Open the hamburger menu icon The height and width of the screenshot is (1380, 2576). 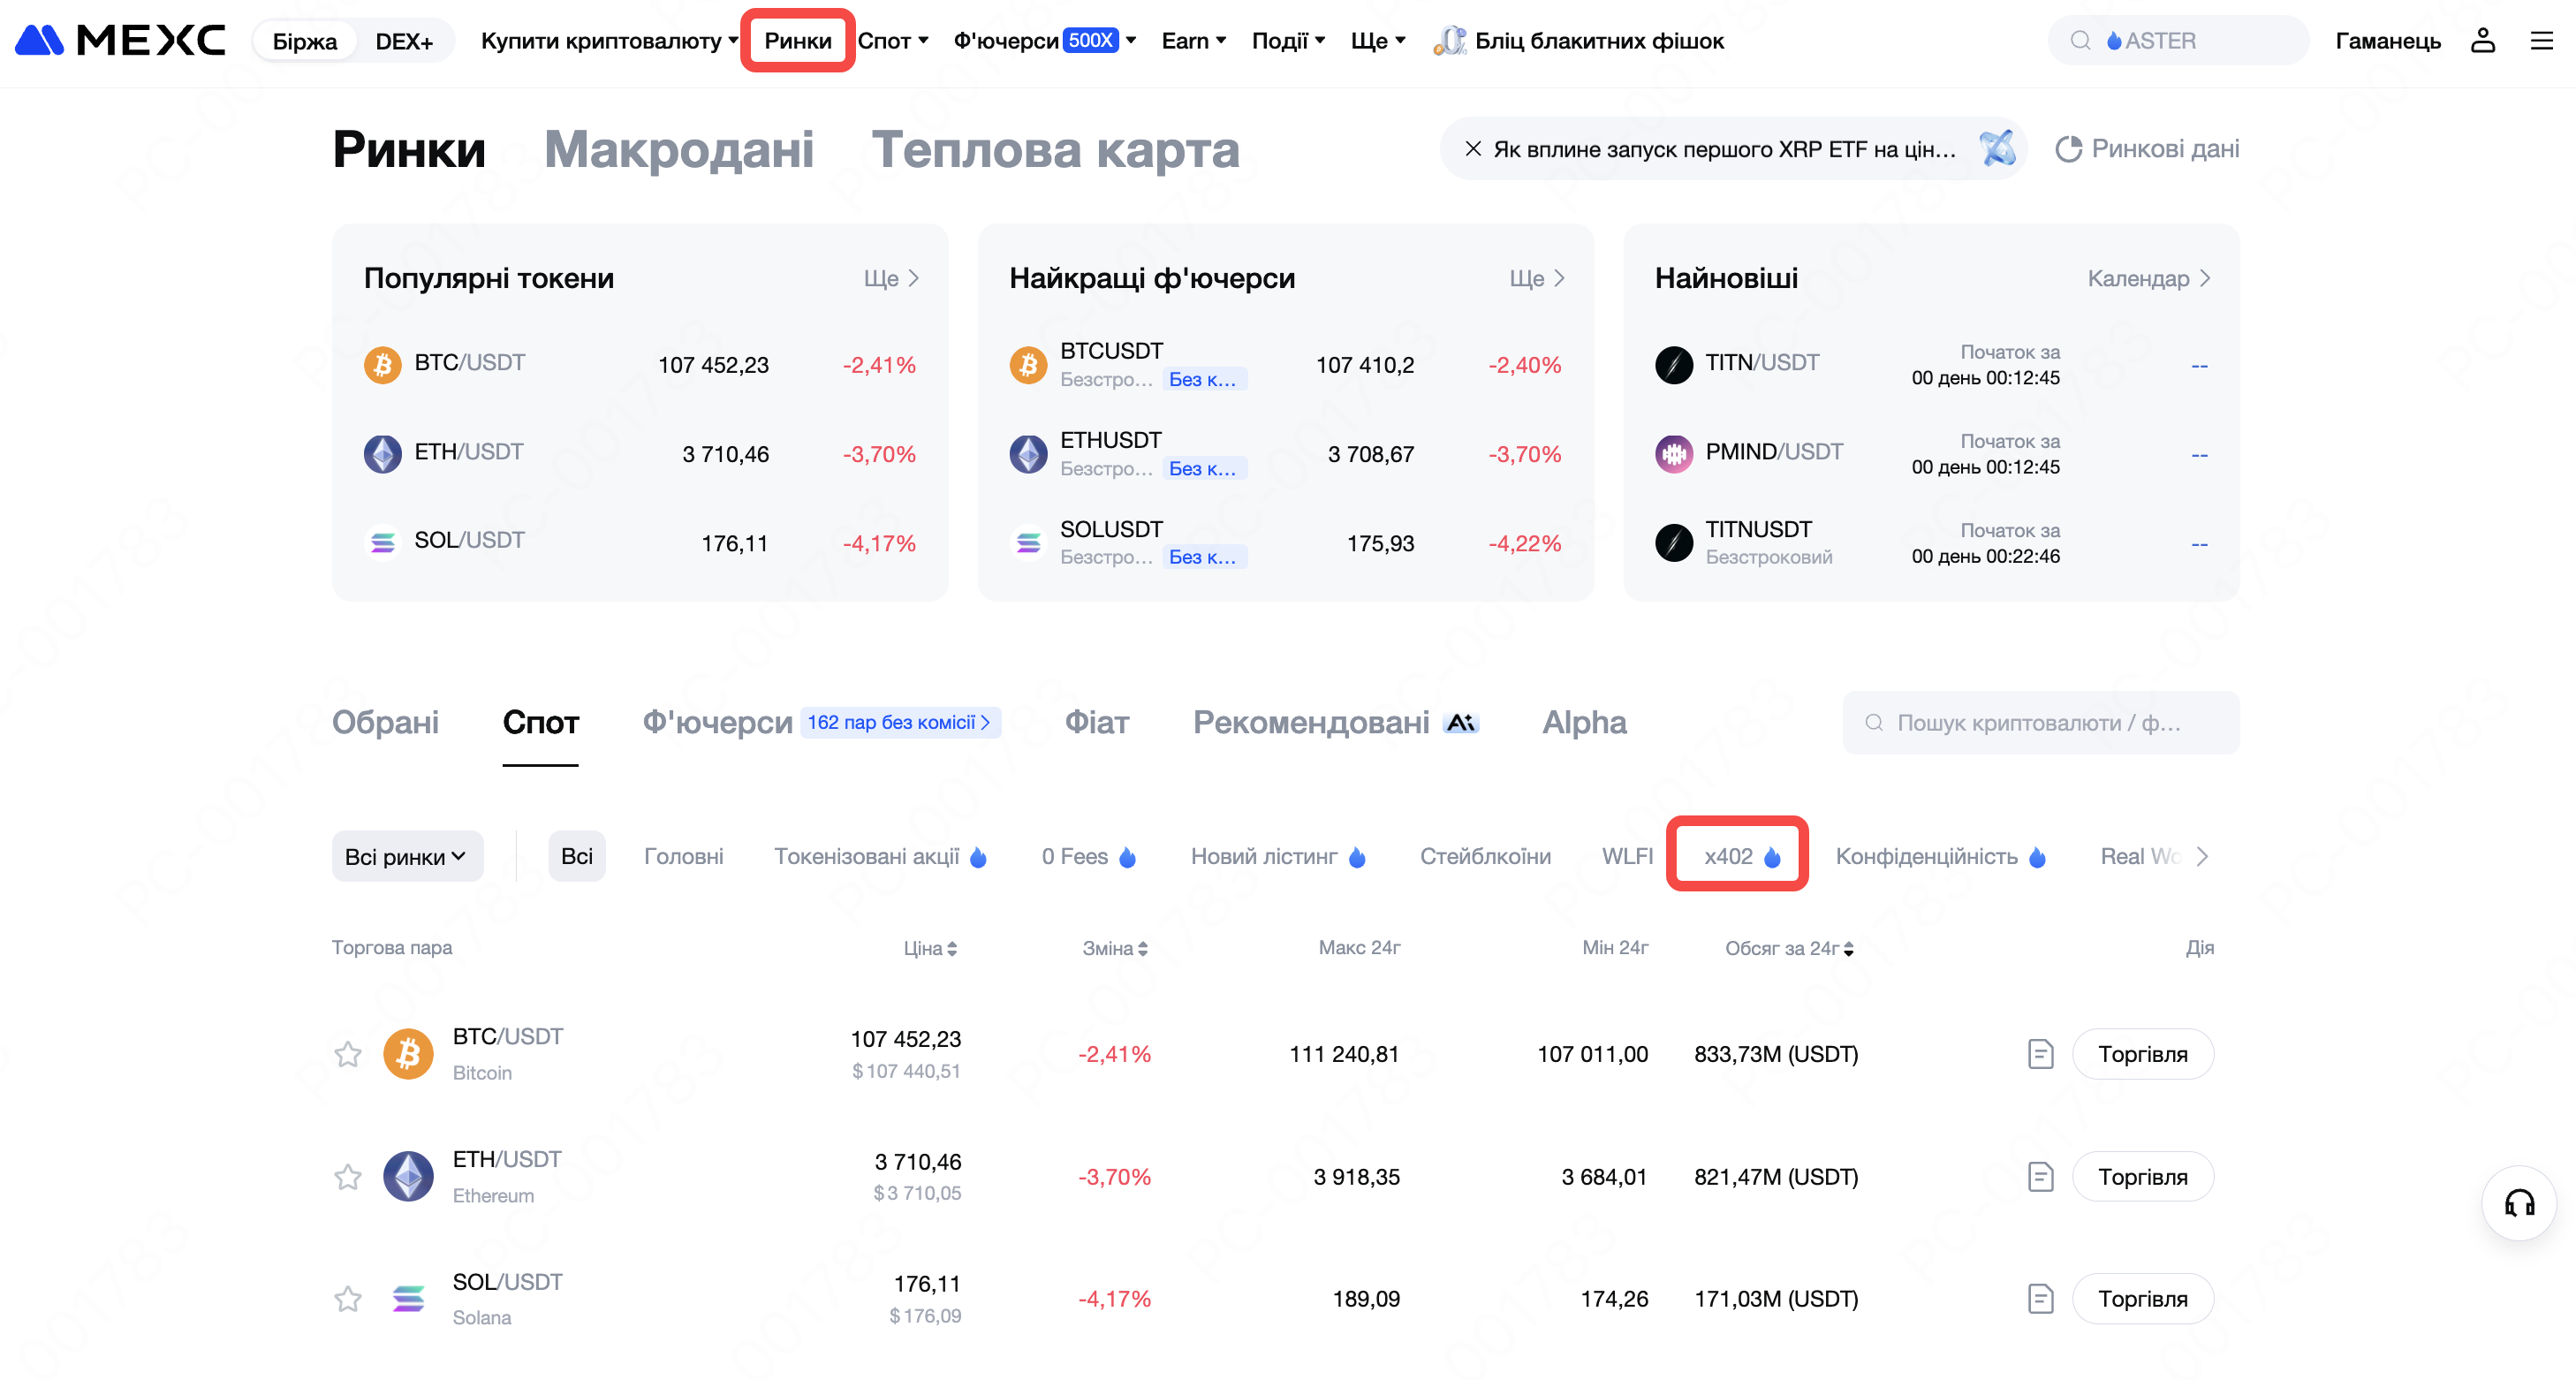[x=2541, y=40]
